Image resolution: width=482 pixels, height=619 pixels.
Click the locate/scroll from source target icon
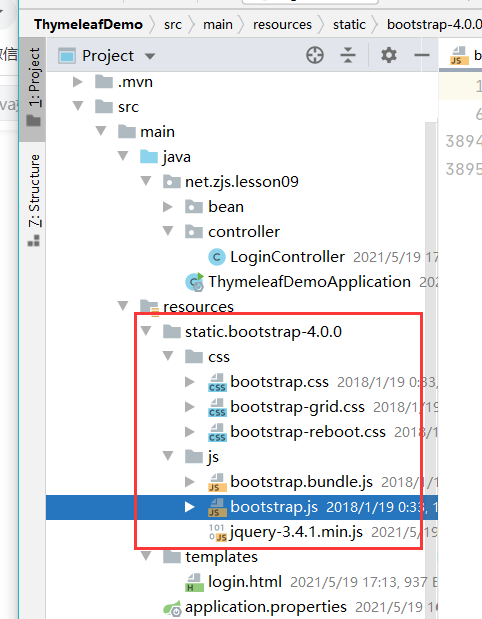(315, 55)
